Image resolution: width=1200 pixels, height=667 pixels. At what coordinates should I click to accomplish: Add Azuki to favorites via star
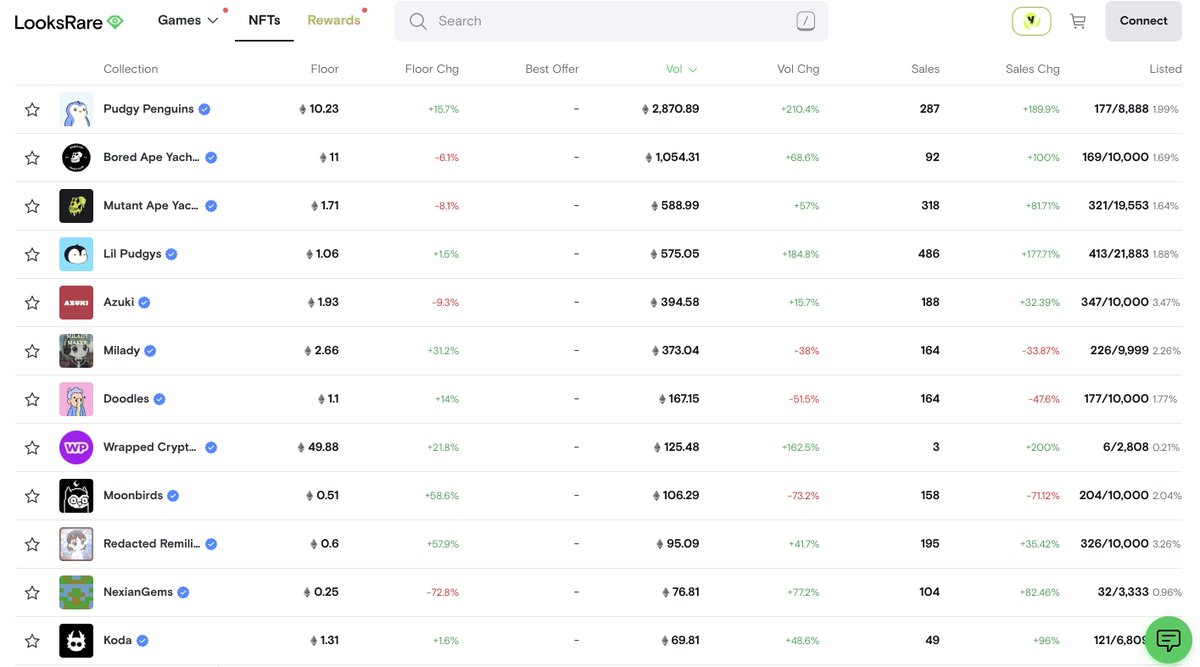32,302
